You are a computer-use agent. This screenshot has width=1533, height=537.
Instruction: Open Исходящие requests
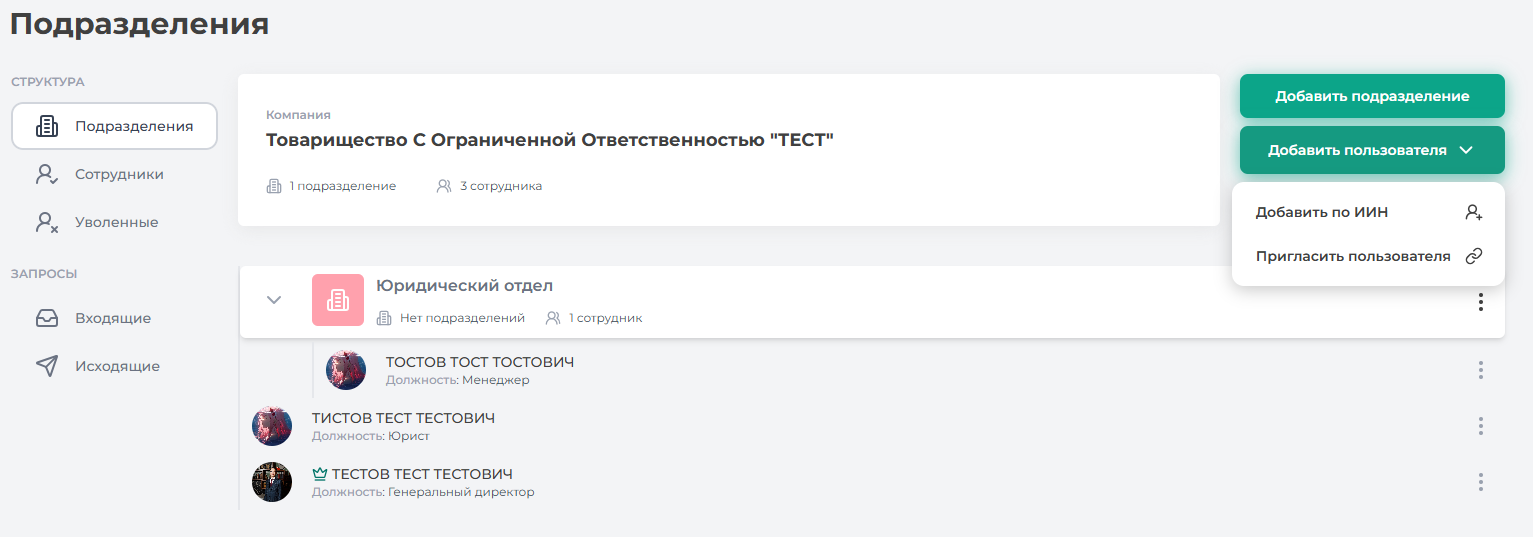[x=116, y=366]
